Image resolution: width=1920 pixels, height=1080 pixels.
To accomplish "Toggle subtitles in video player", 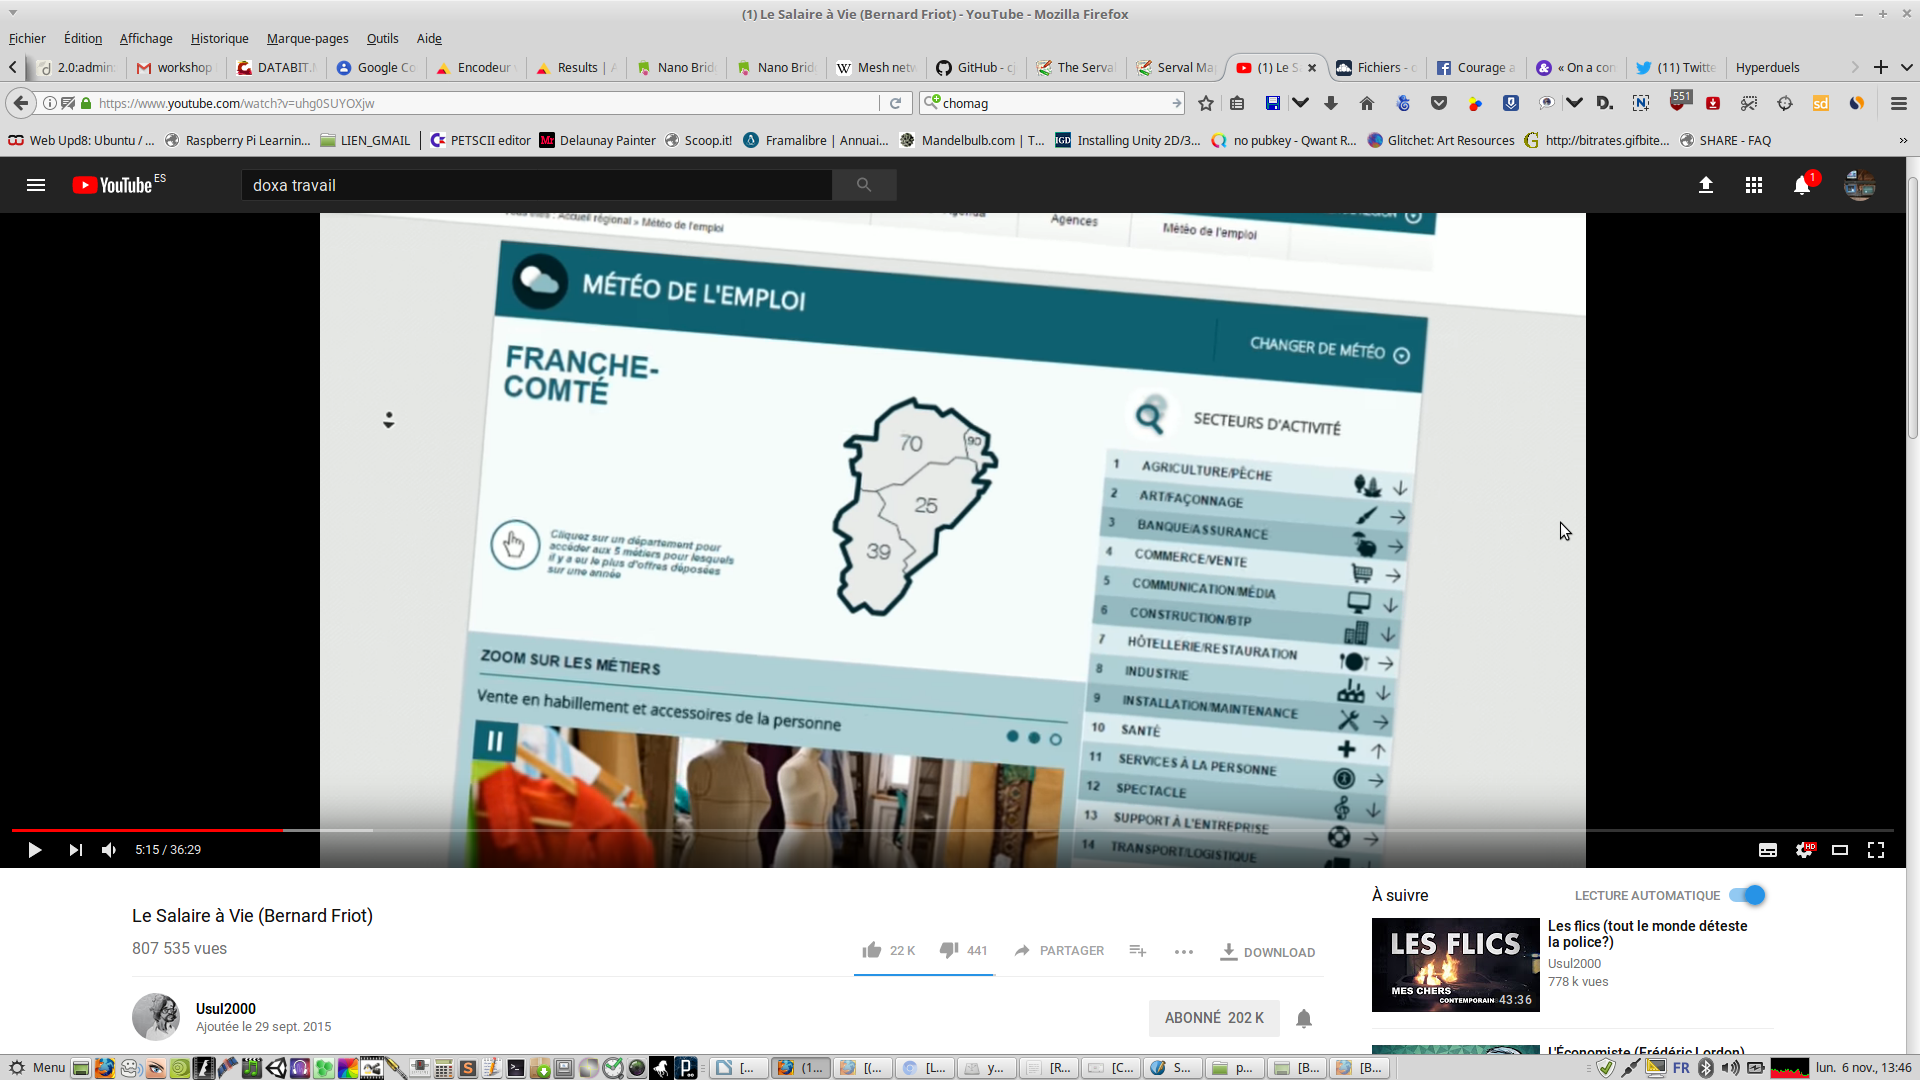I will coord(1767,850).
